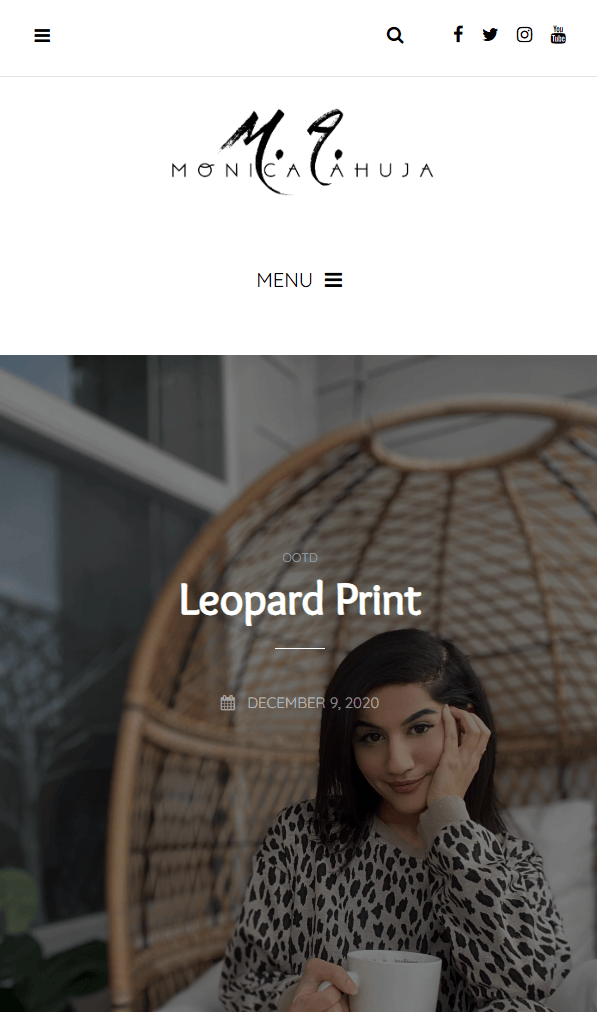The image size is (597, 1012).
Task: Open the Leopard Print post title
Action: click(300, 600)
